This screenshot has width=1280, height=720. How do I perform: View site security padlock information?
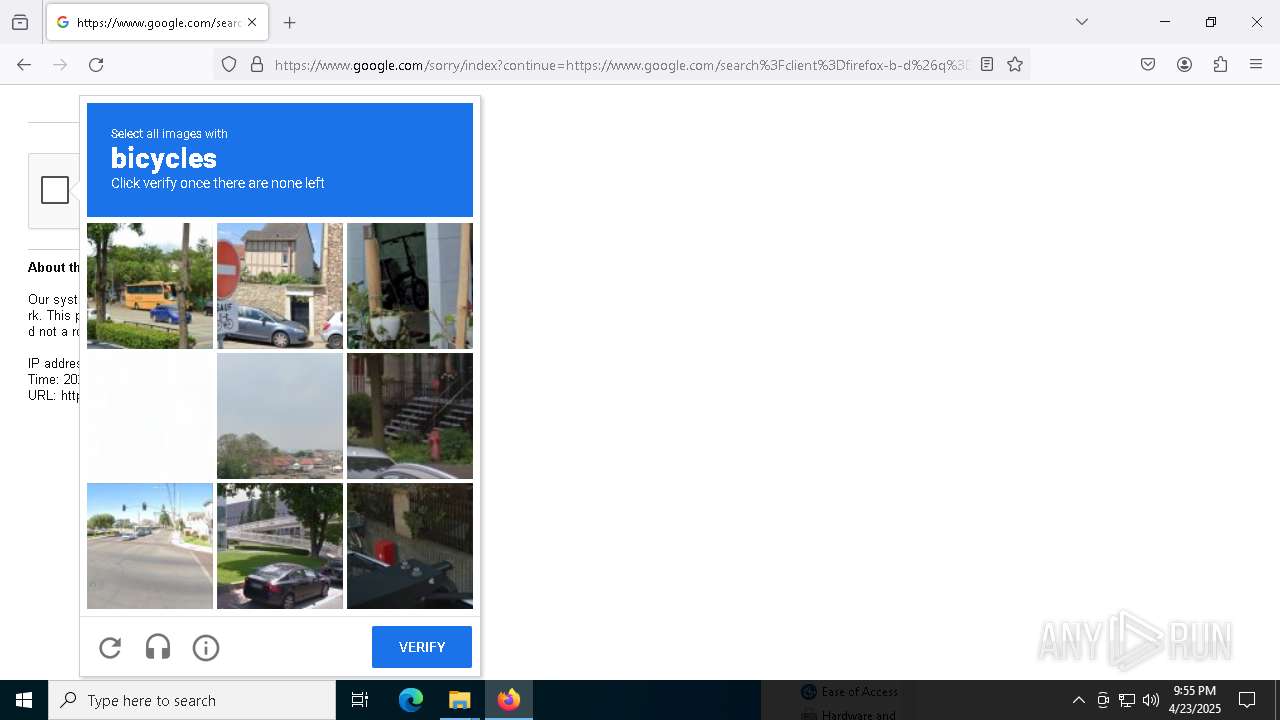coord(257,65)
